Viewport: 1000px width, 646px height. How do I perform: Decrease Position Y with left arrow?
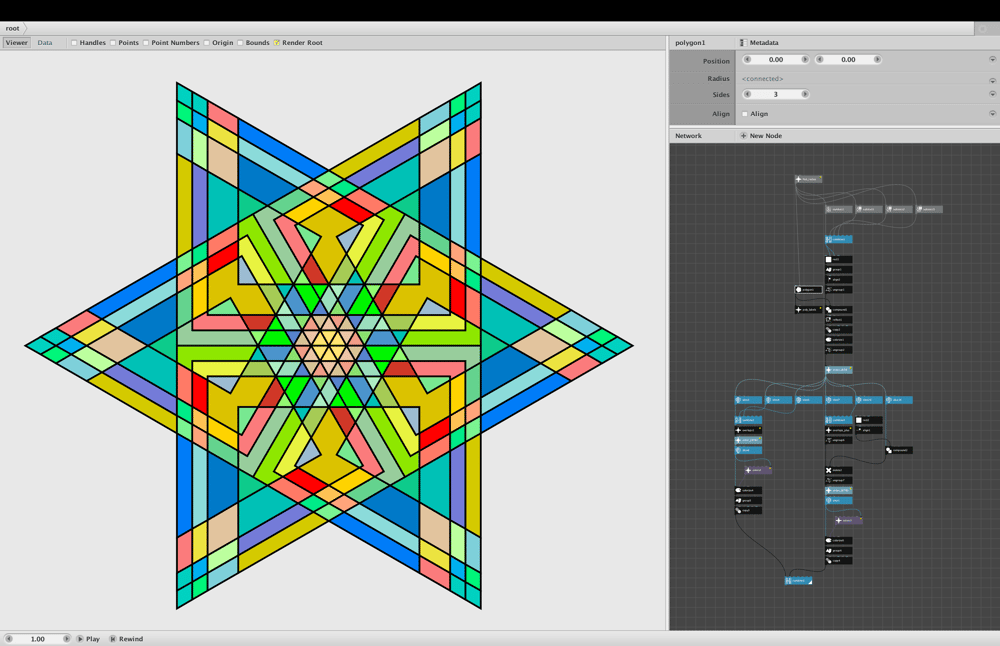pos(820,59)
